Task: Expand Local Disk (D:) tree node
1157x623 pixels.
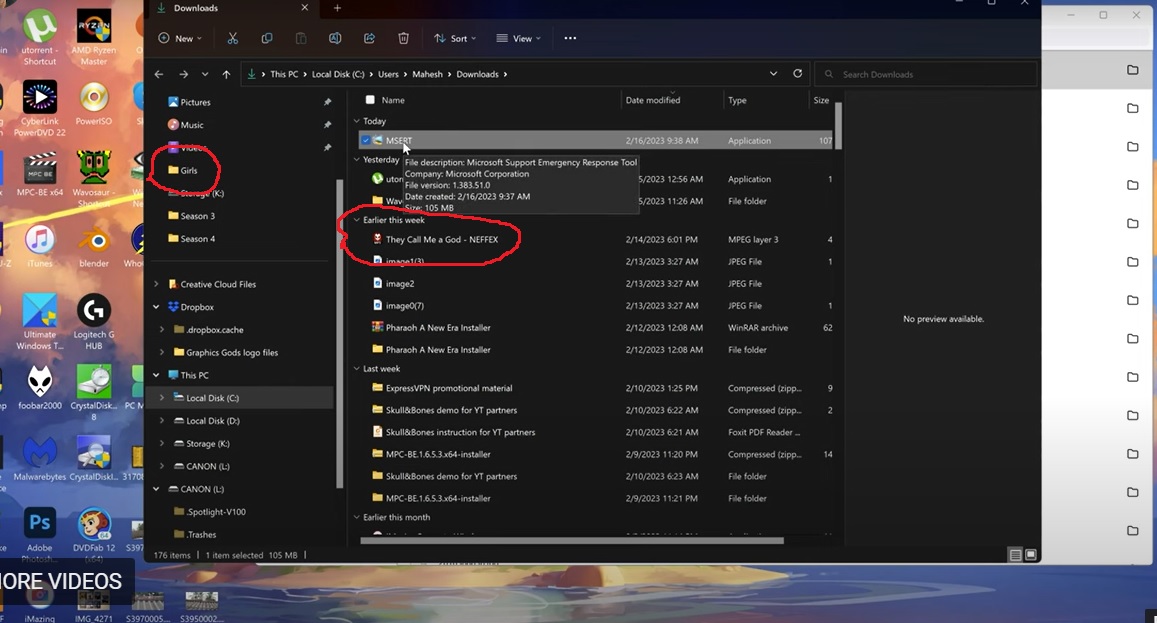Action: pyautogui.click(x=162, y=421)
